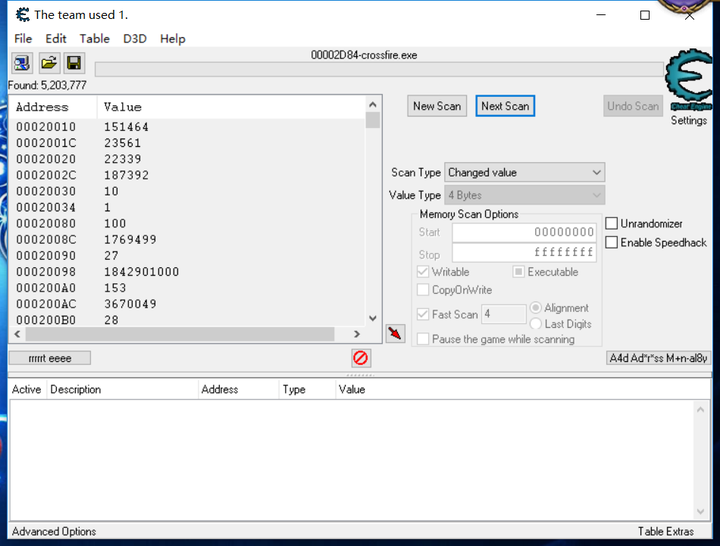Click the save floppy disk icon
The image size is (720, 546).
pyautogui.click(x=74, y=63)
